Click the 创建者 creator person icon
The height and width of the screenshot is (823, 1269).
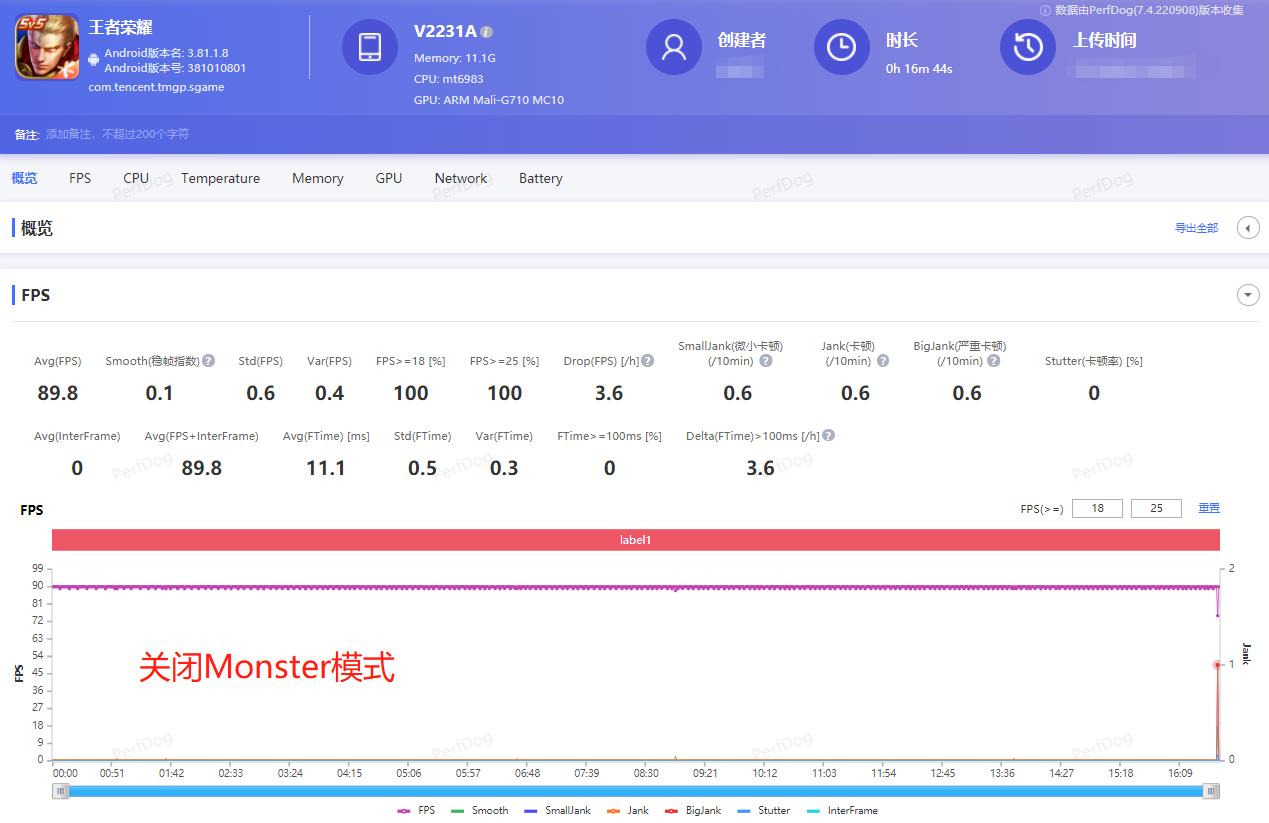click(x=673, y=46)
